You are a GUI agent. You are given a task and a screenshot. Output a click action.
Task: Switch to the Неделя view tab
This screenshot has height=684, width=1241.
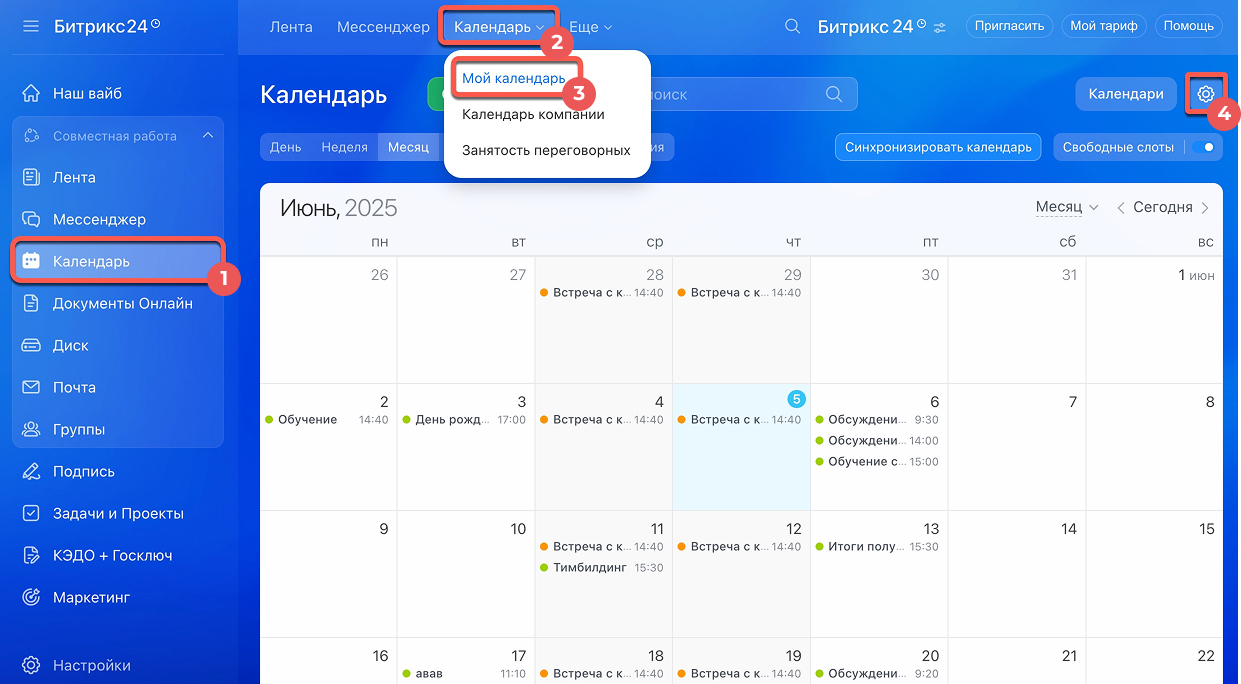click(344, 147)
